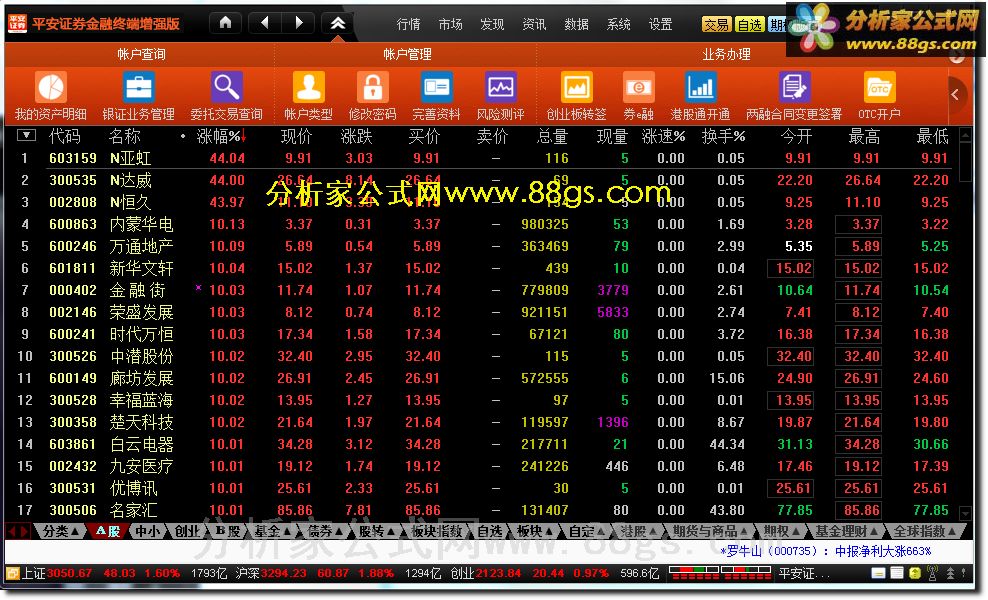Open the 设置 menu
The height and width of the screenshot is (600, 988).
(x=660, y=24)
